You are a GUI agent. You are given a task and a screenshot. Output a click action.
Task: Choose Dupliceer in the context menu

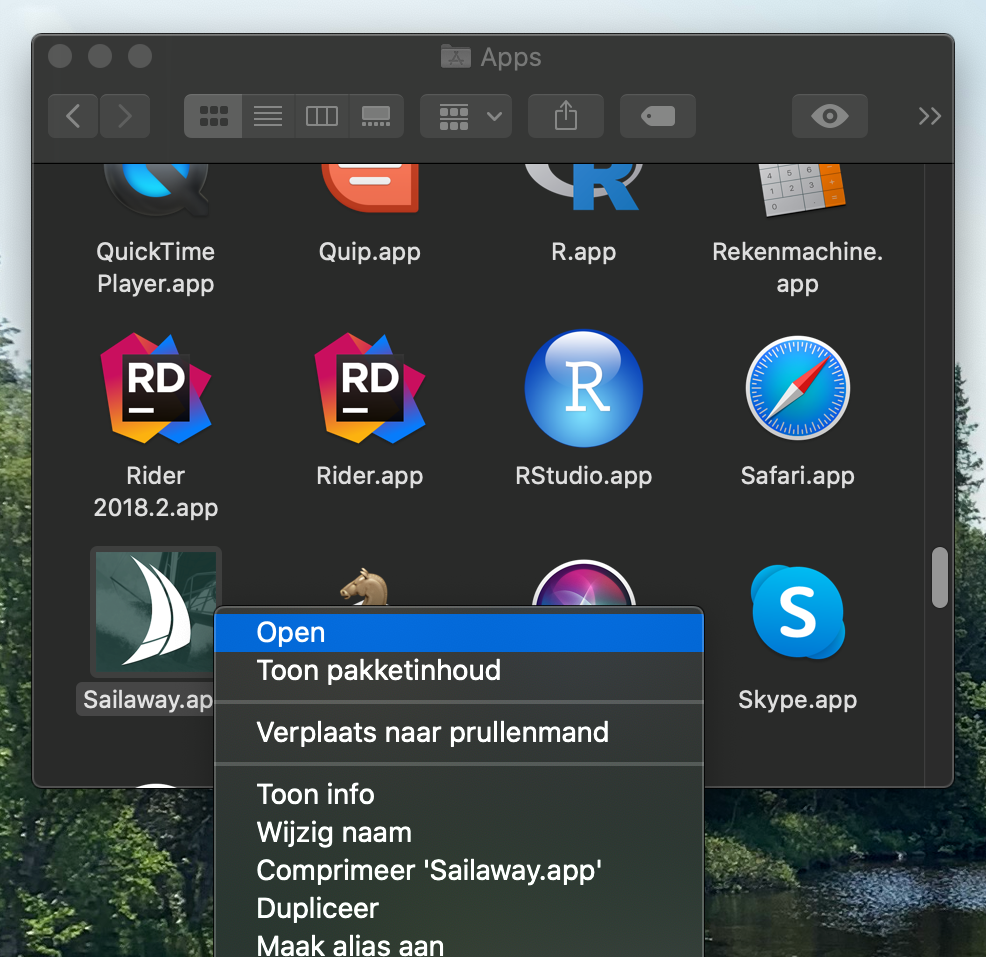459,909
